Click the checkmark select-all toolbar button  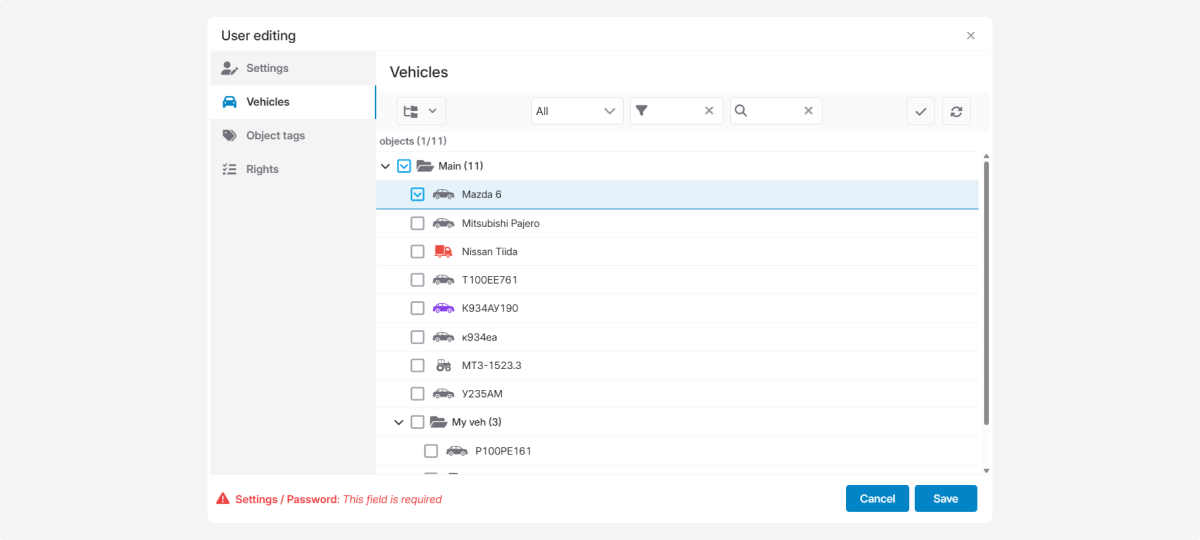point(920,111)
